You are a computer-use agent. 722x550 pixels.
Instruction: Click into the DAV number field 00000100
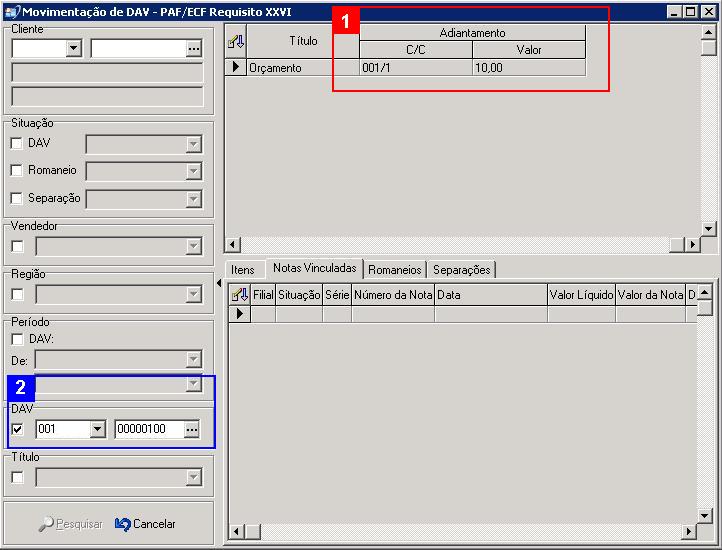pos(149,429)
